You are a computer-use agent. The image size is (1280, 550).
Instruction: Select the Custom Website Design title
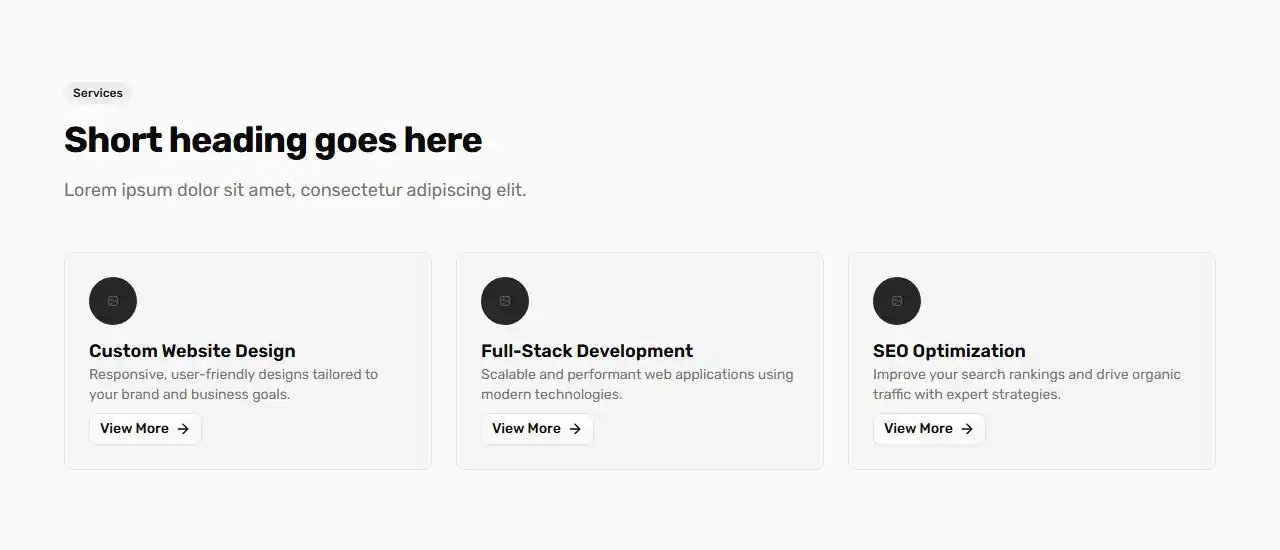[x=192, y=351]
